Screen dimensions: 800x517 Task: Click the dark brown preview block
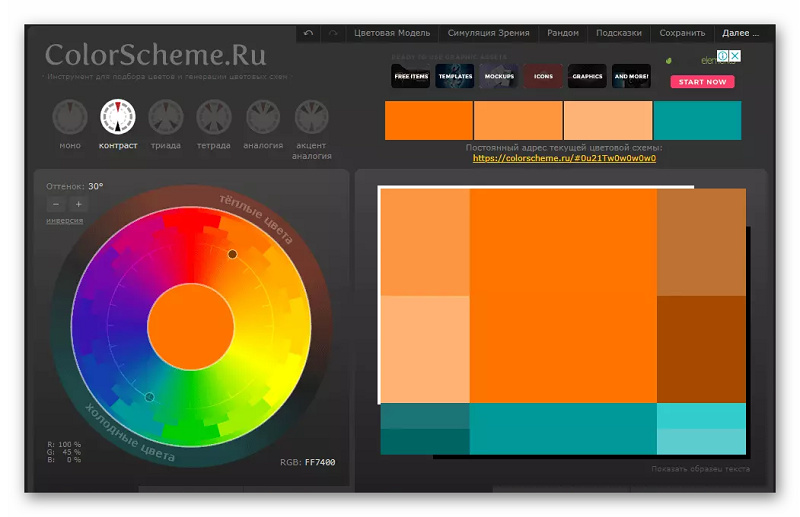pos(701,350)
